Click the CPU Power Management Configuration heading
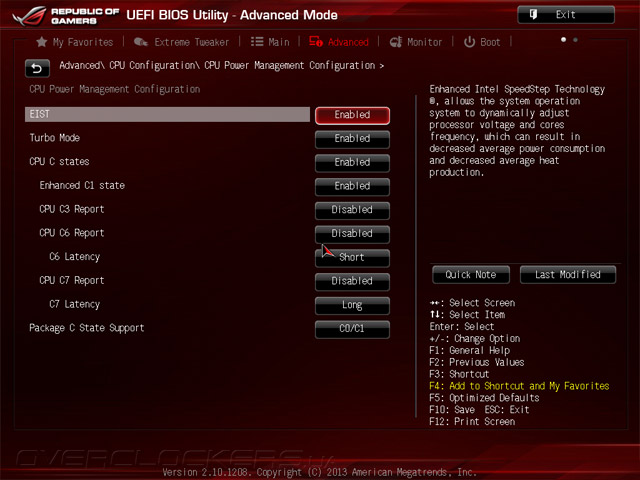 click(115, 89)
